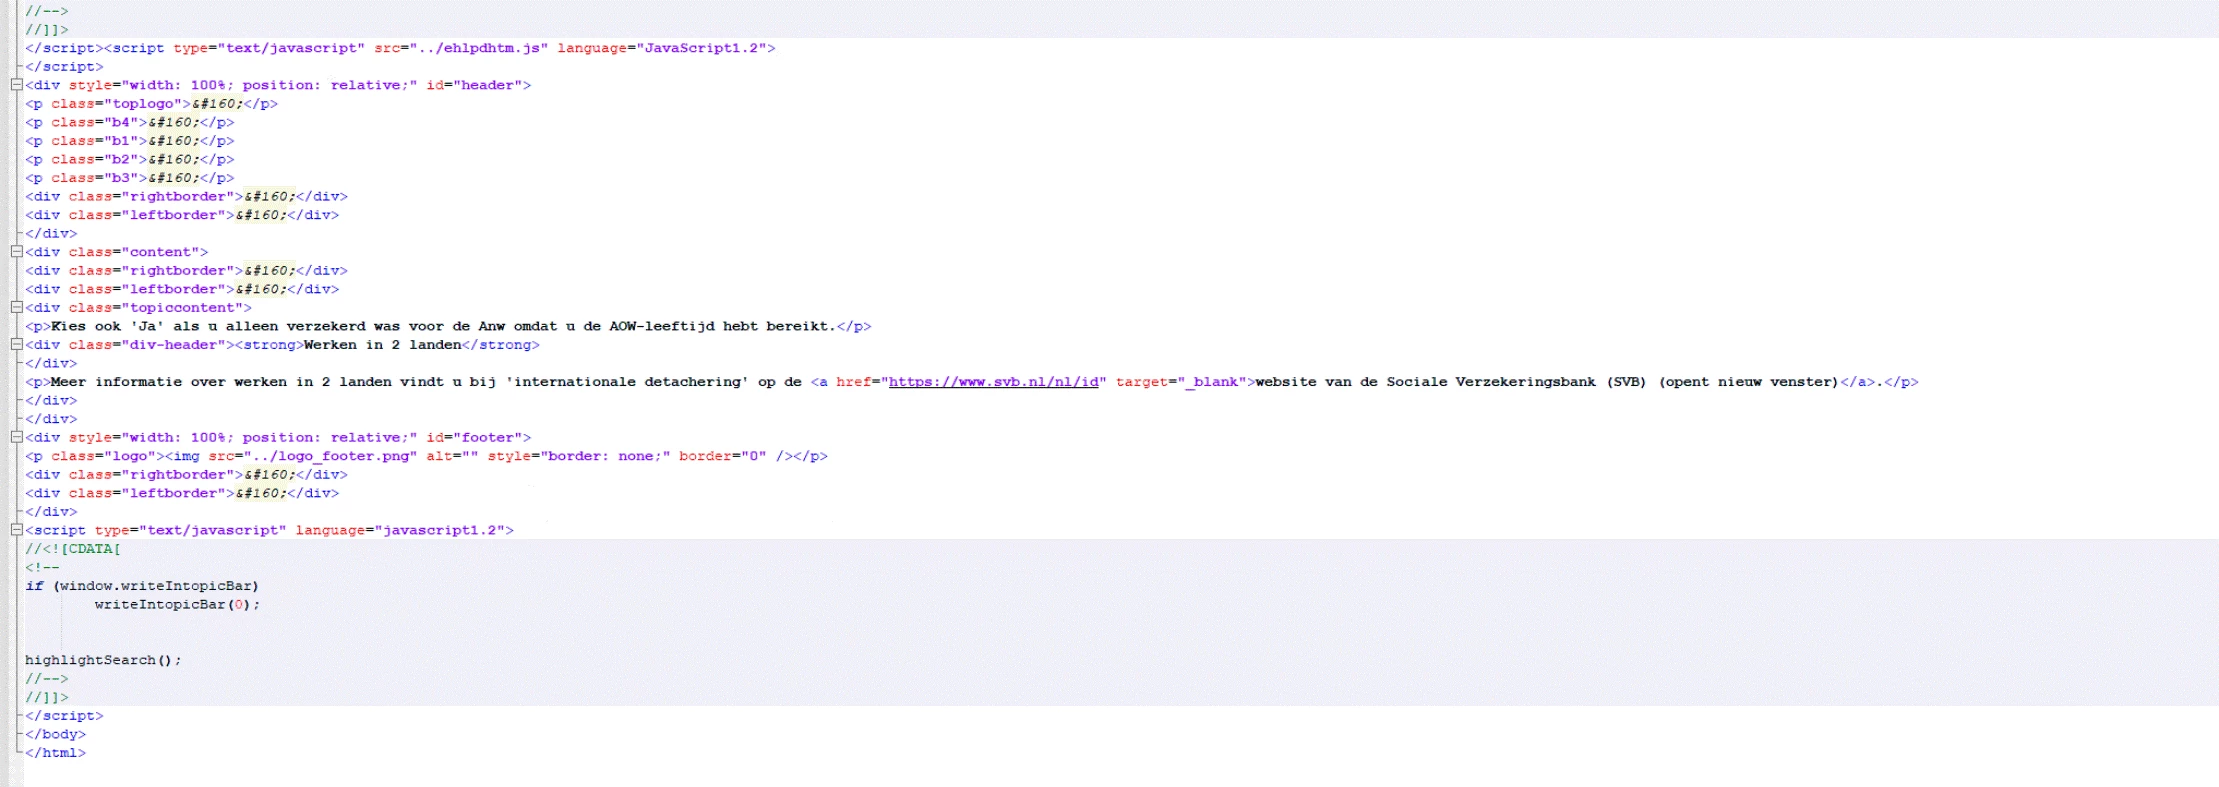The image size is (2219, 787).
Task: Collapse the fold marker for div class="div-header"
Action: coord(16,345)
